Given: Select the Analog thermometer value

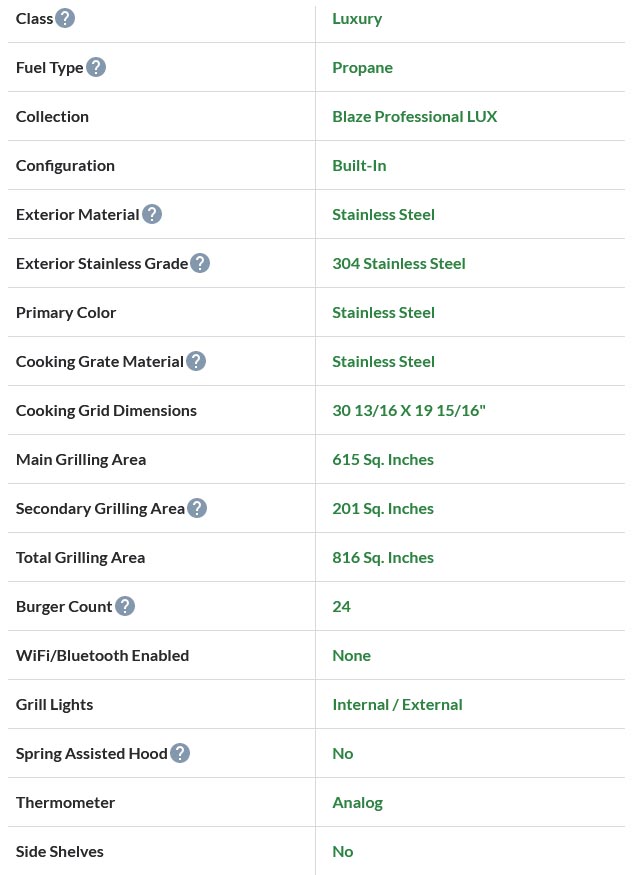Looking at the screenshot, I should click(x=357, y=802).
